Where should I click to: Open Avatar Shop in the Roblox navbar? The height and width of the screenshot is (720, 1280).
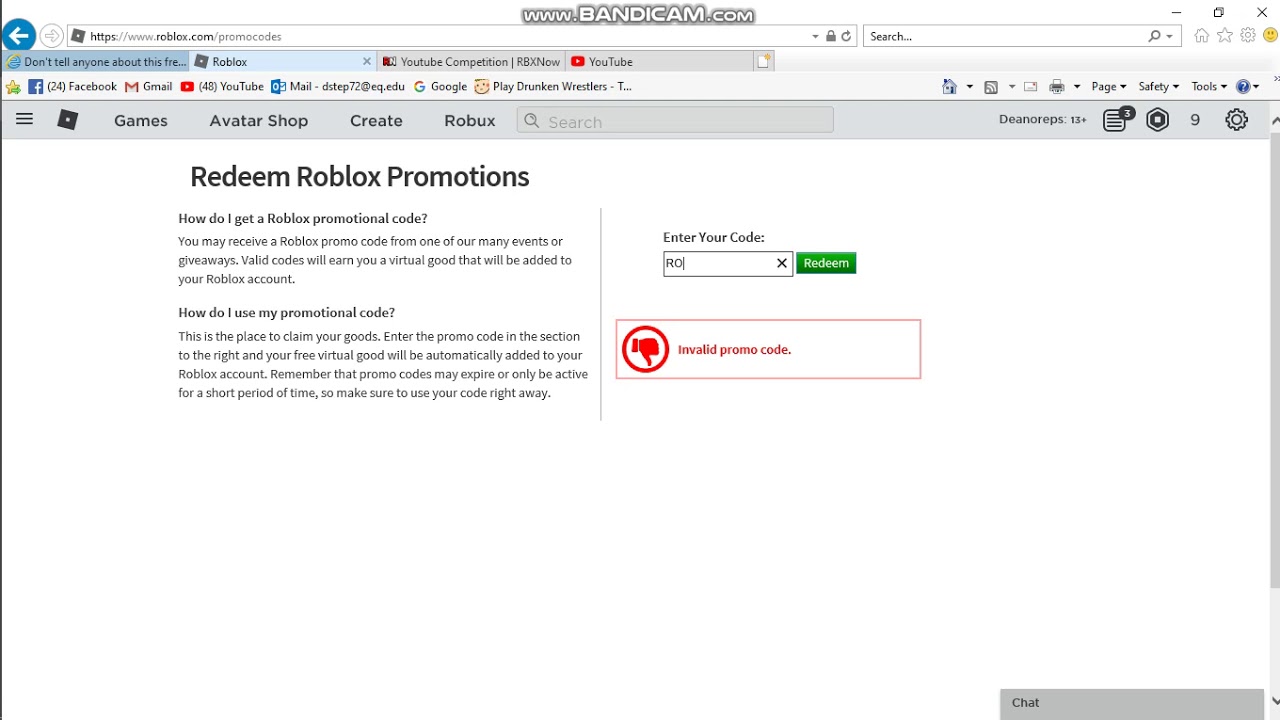click(259, 120)
